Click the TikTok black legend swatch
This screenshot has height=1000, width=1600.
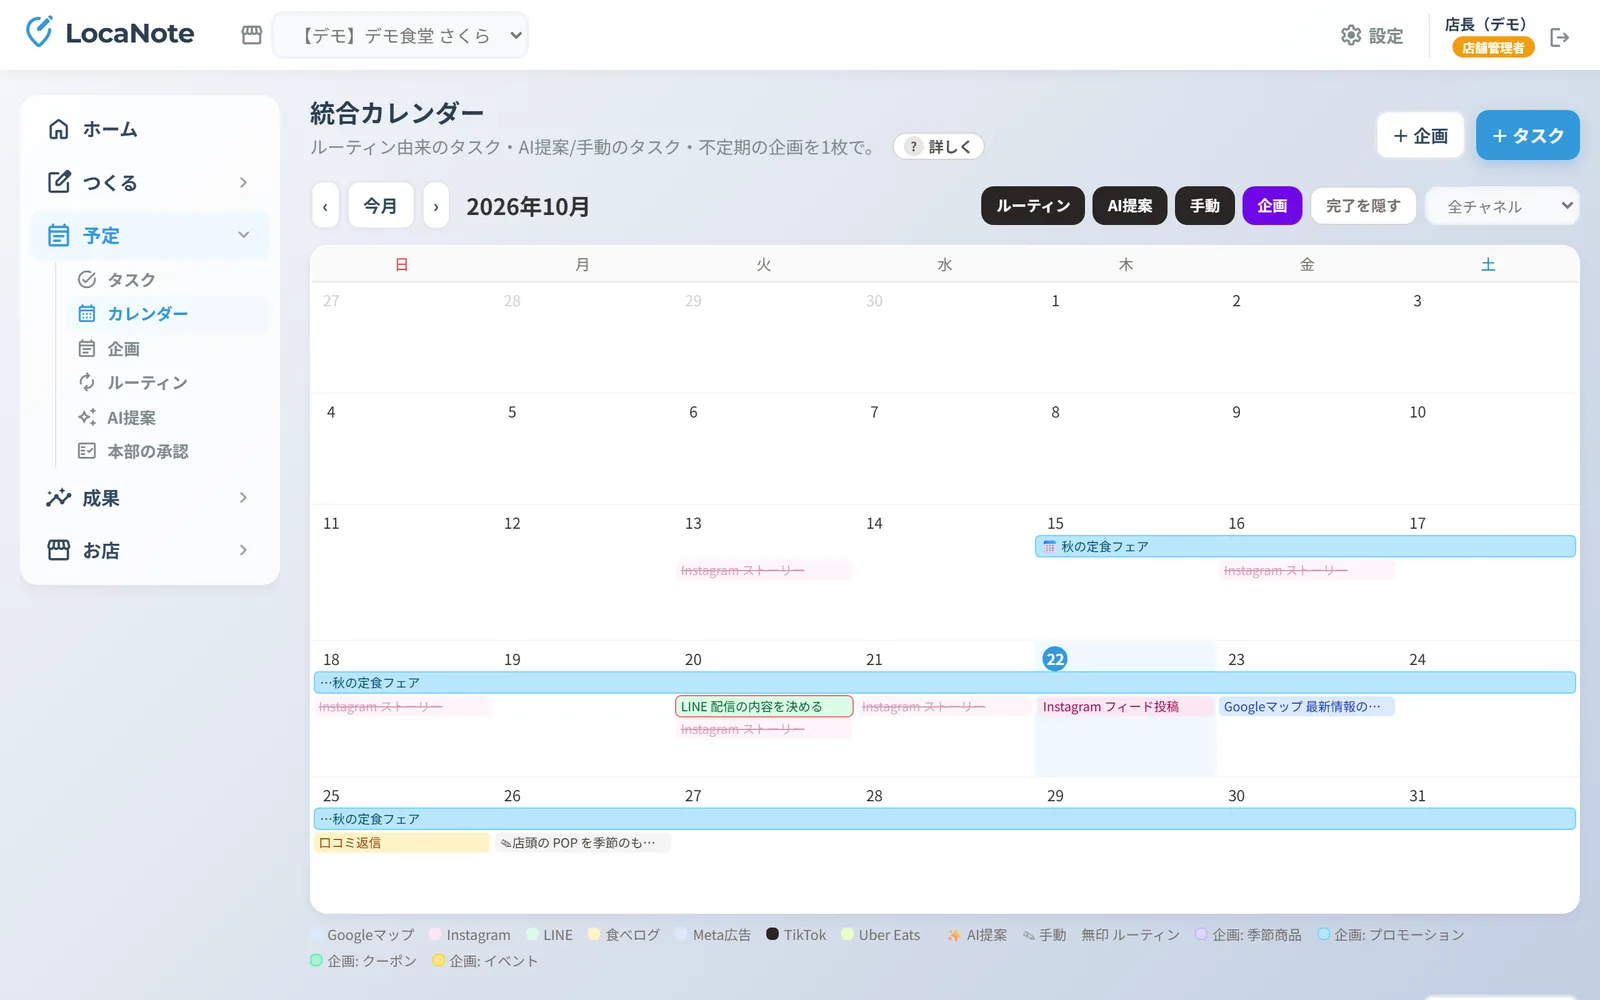tap(772, 934)
